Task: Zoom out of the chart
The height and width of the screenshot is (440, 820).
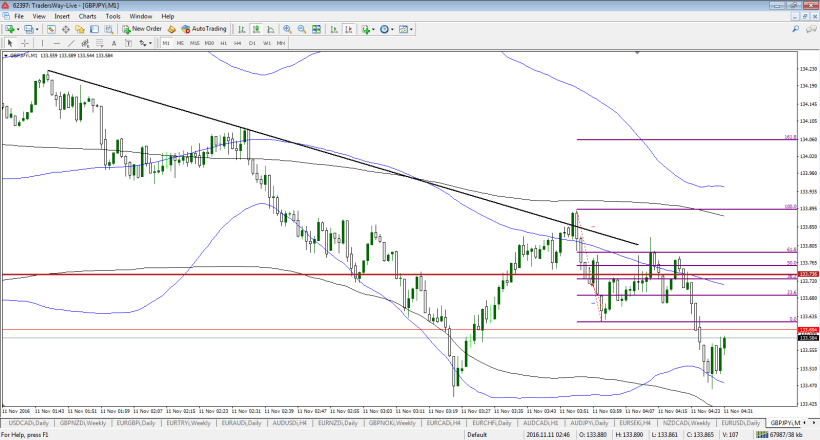Action: click(302, 29)
